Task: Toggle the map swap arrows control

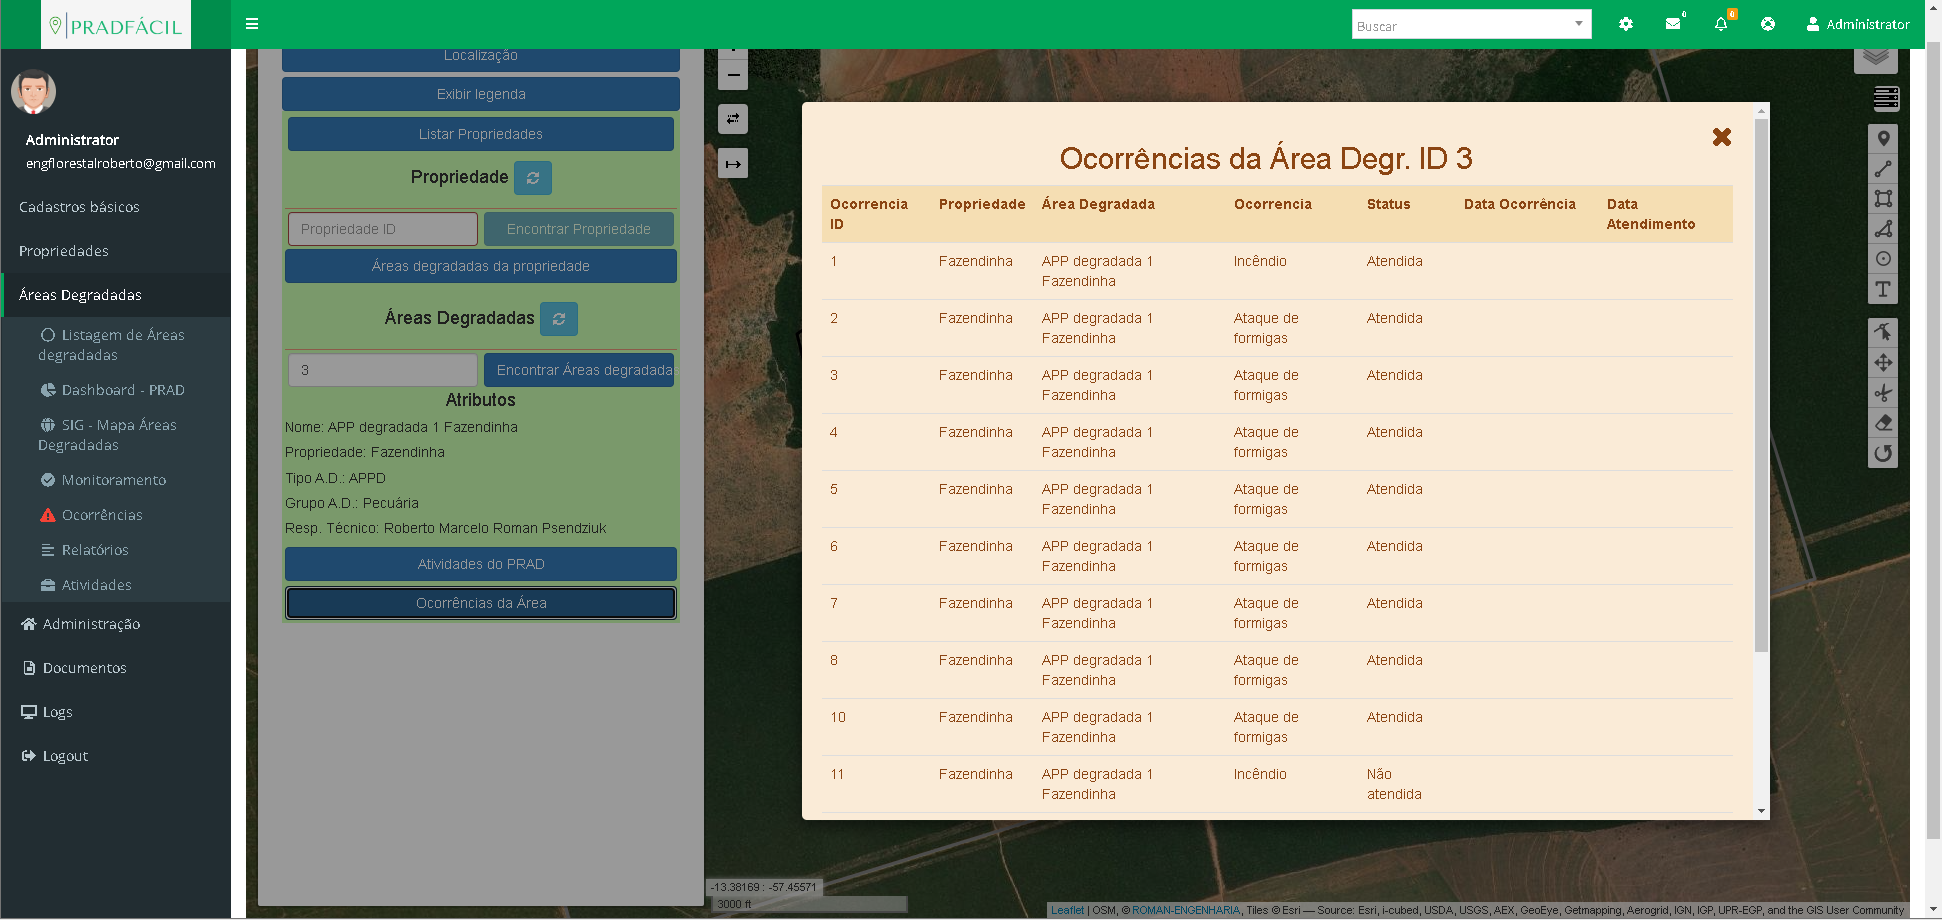Action: click(x=733, y=119)
